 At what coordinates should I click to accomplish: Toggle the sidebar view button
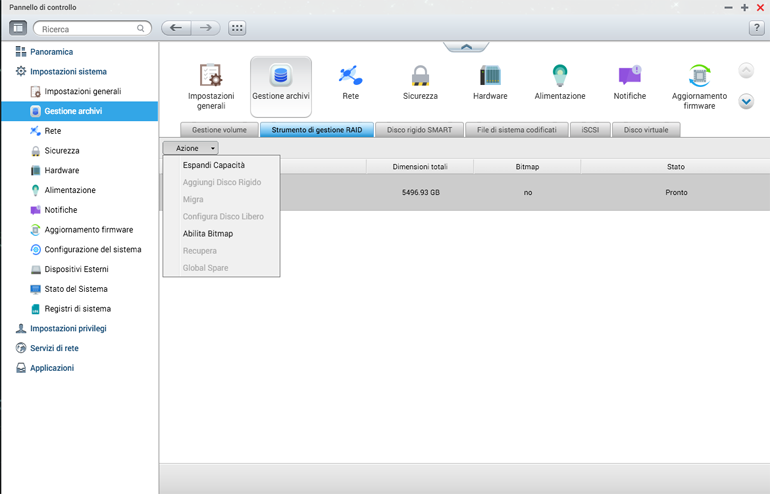(18, 28)
